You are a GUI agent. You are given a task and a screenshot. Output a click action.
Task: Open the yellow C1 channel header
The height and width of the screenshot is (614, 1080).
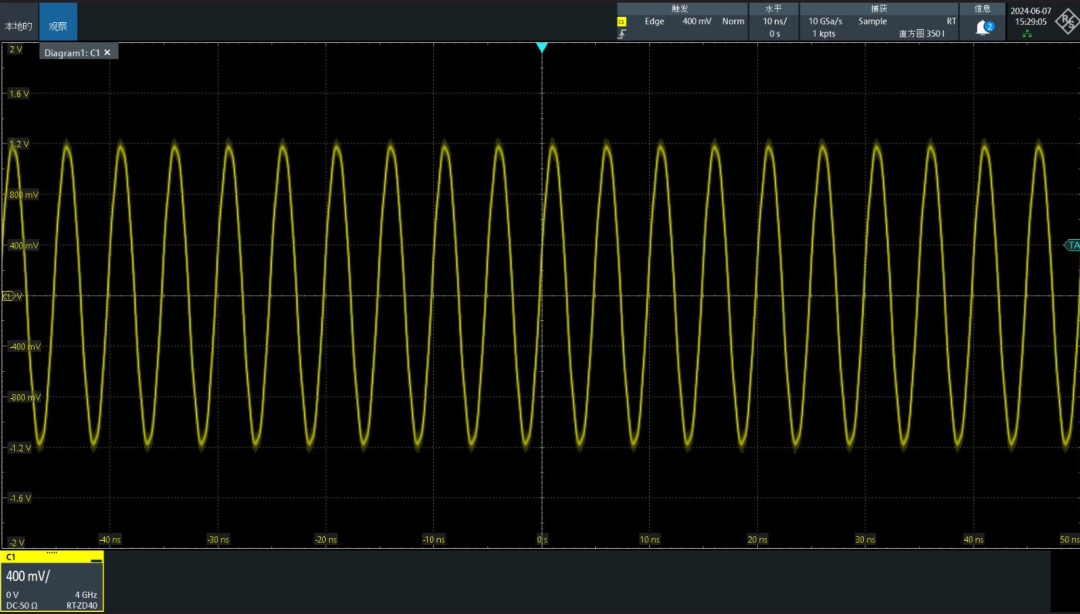click(x=52, y=557)
